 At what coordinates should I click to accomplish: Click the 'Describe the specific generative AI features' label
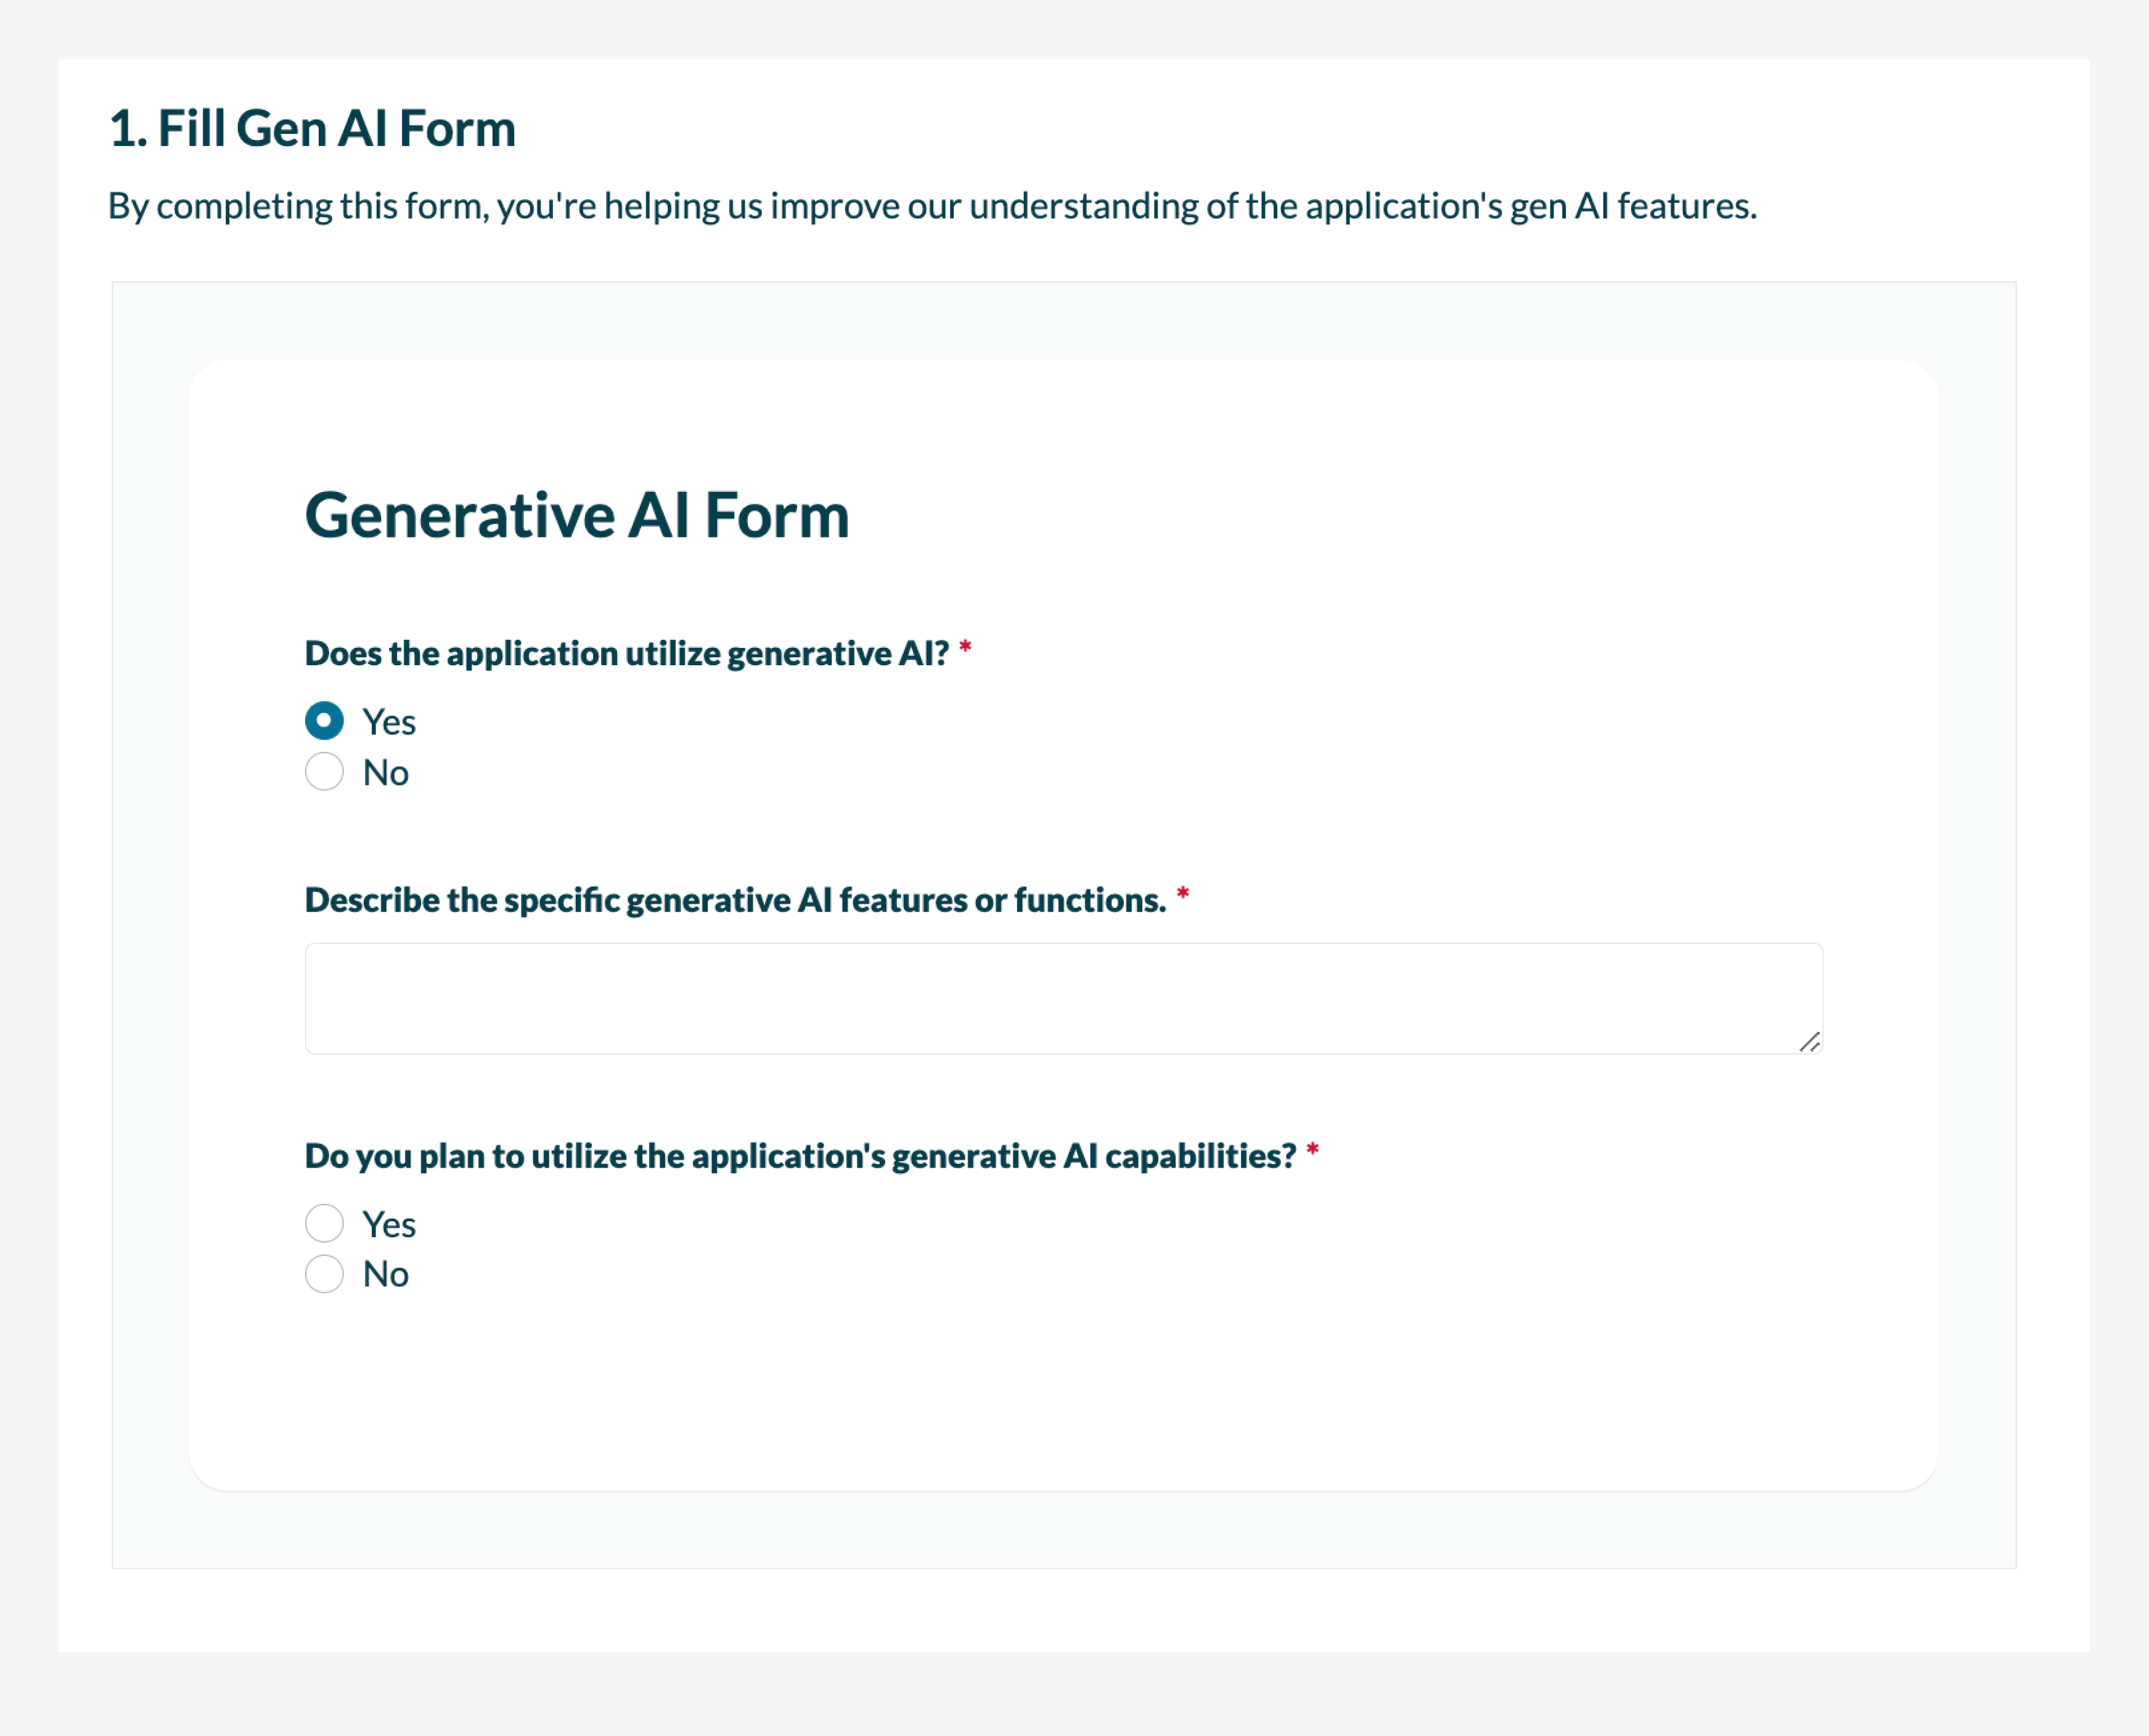point(735,900)
